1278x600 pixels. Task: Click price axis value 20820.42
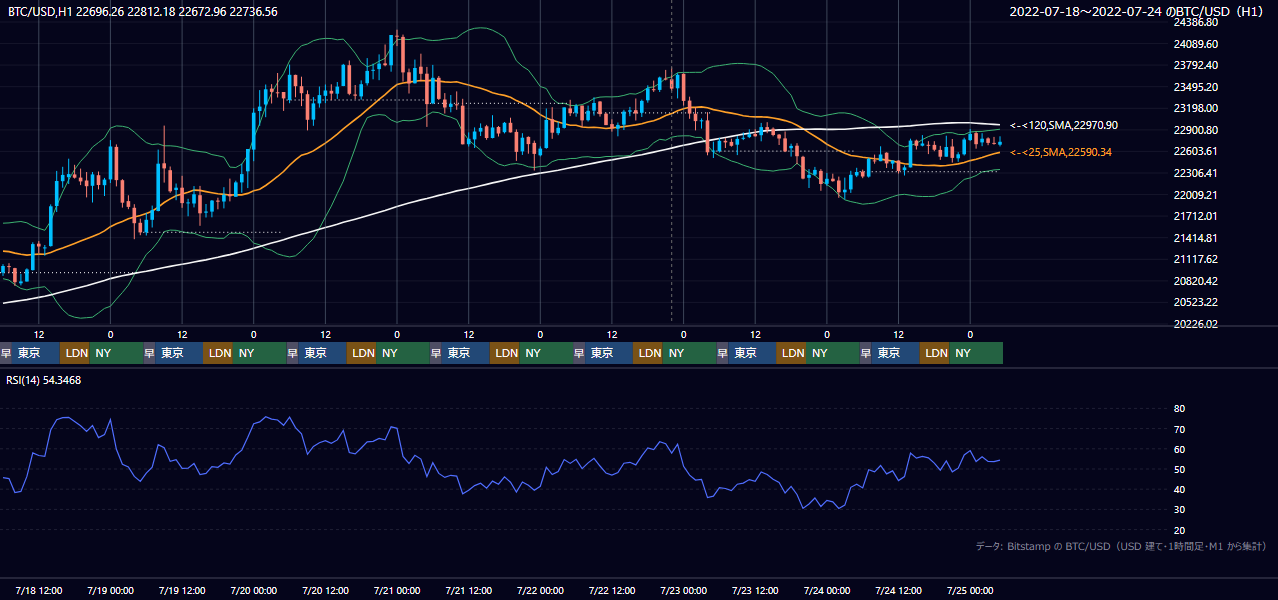[x=1196, y=281]
